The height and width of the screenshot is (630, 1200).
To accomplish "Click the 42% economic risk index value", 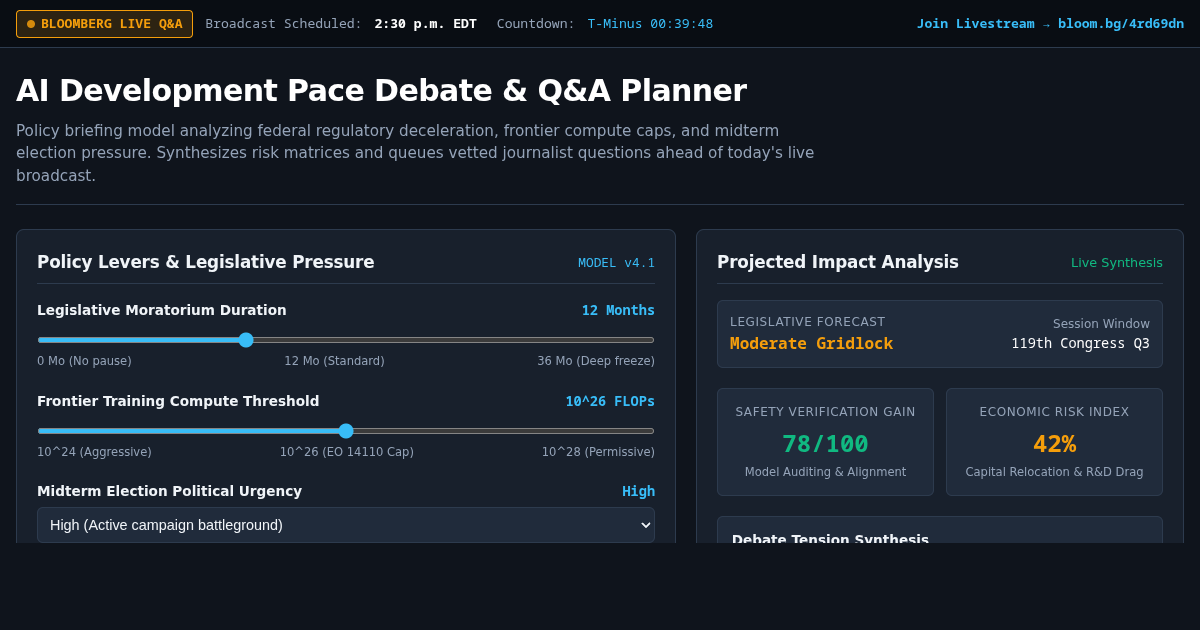I will 1054,444.
